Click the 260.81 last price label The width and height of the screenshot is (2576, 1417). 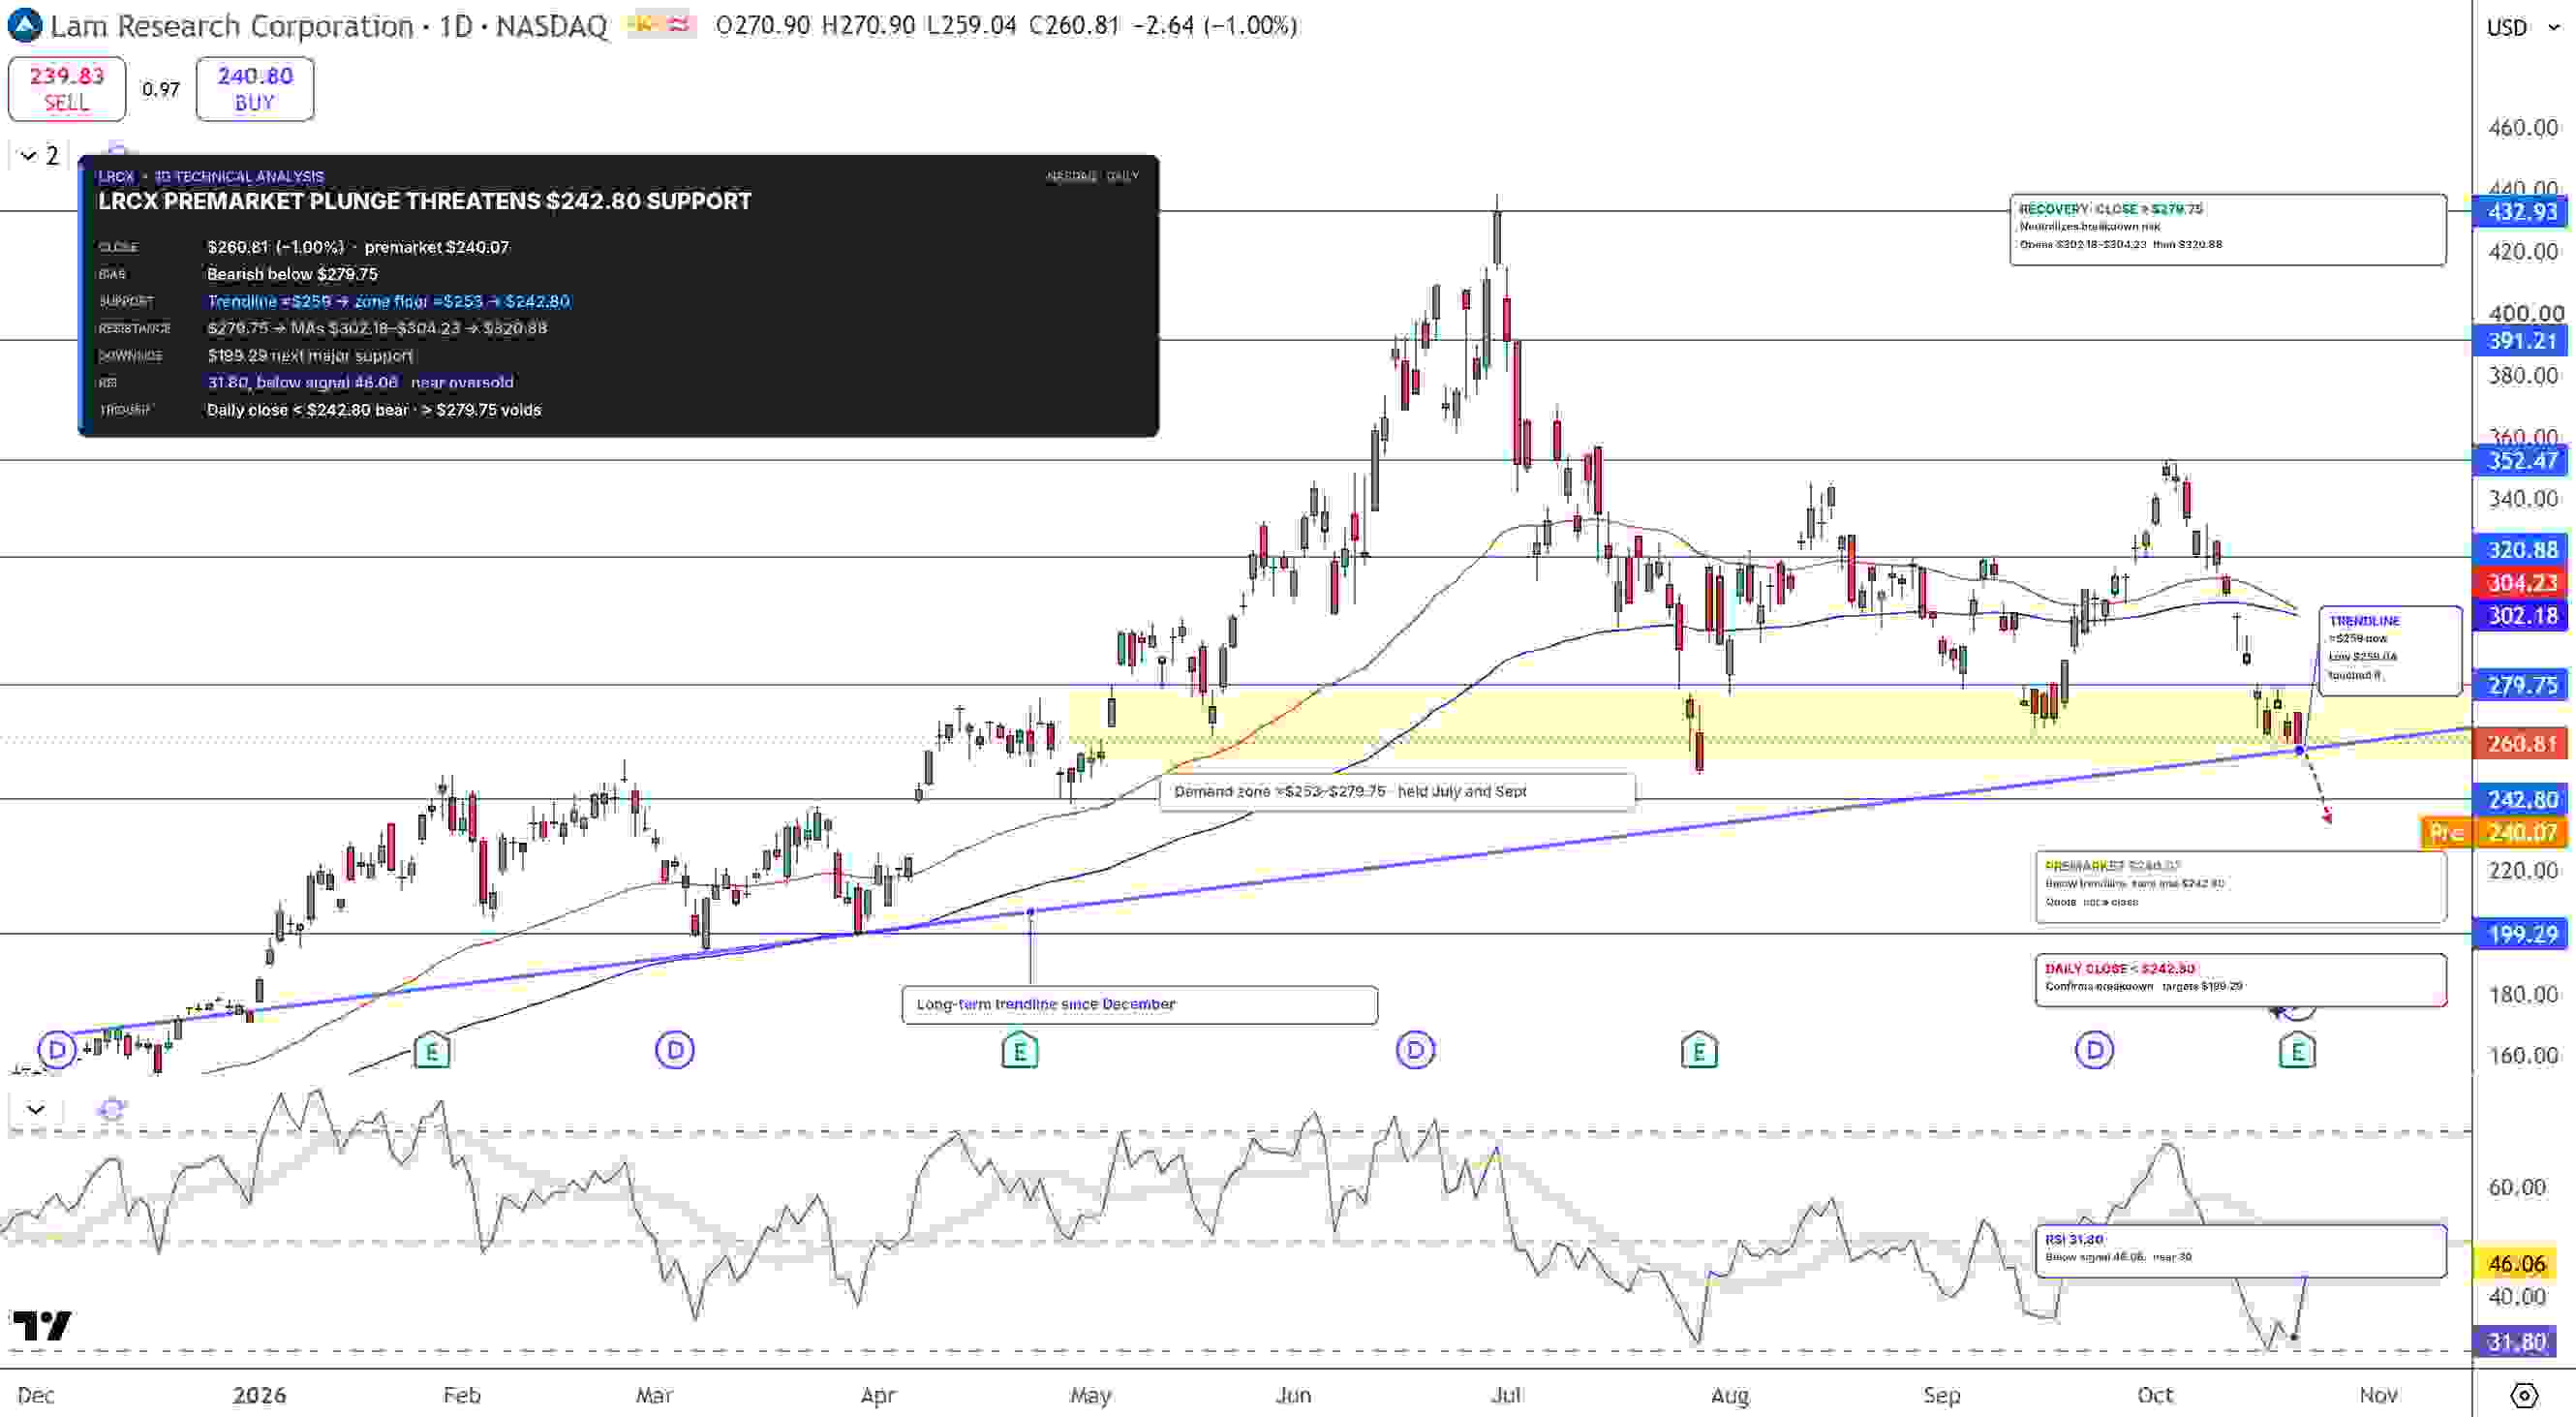[x=2521, y=744]
